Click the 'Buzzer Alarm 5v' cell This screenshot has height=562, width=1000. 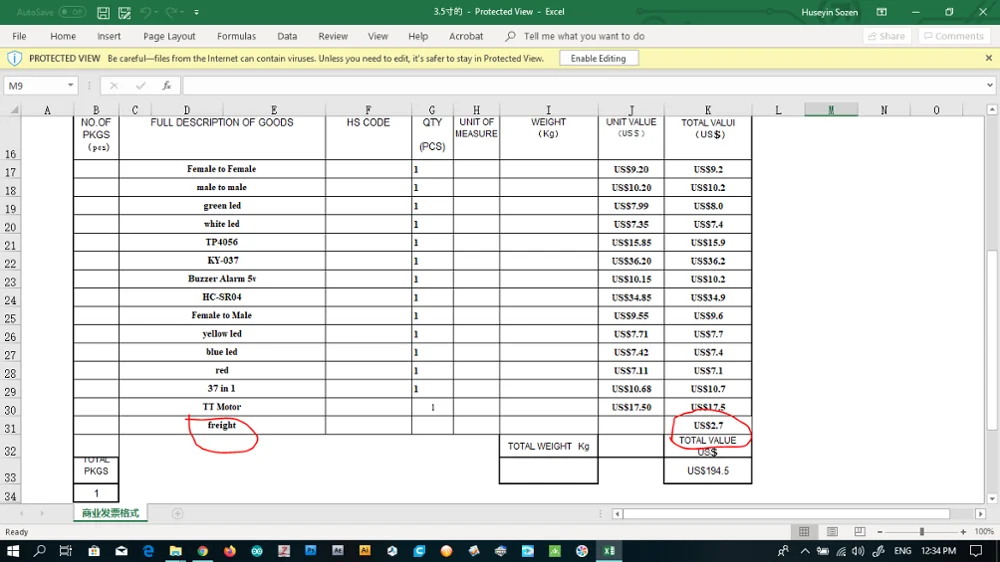click(x=222, y=279)
